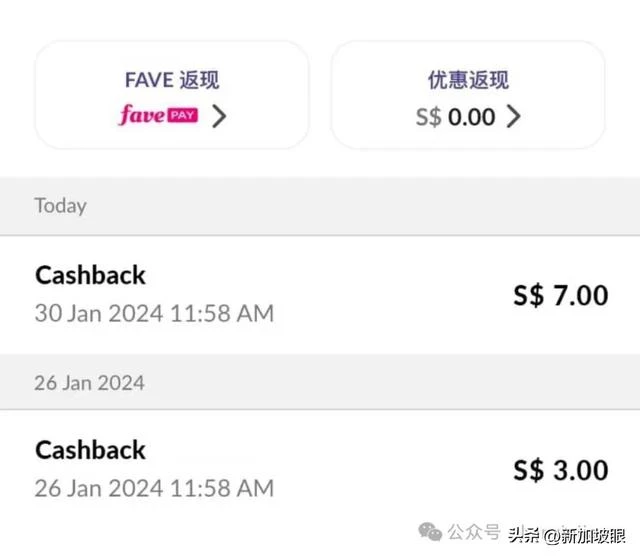640x558 pixels.
Task: Open the chevron next to S$ 0.00
Action: (513, 116)
